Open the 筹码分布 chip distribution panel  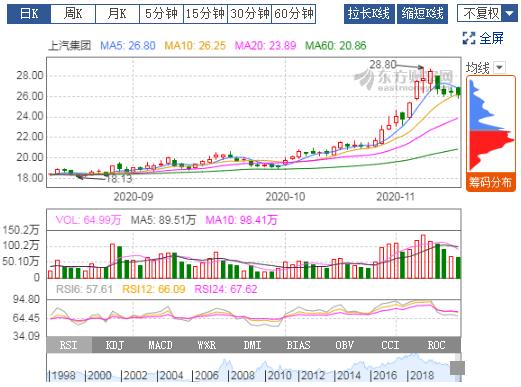point(490,182)
